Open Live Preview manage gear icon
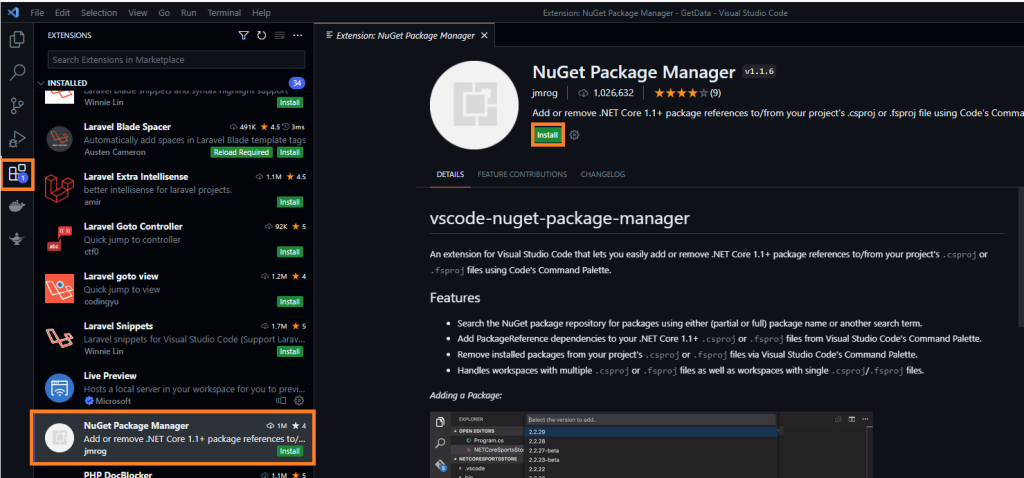Viewport: 1024px width, 478px height. coord(299,400)
